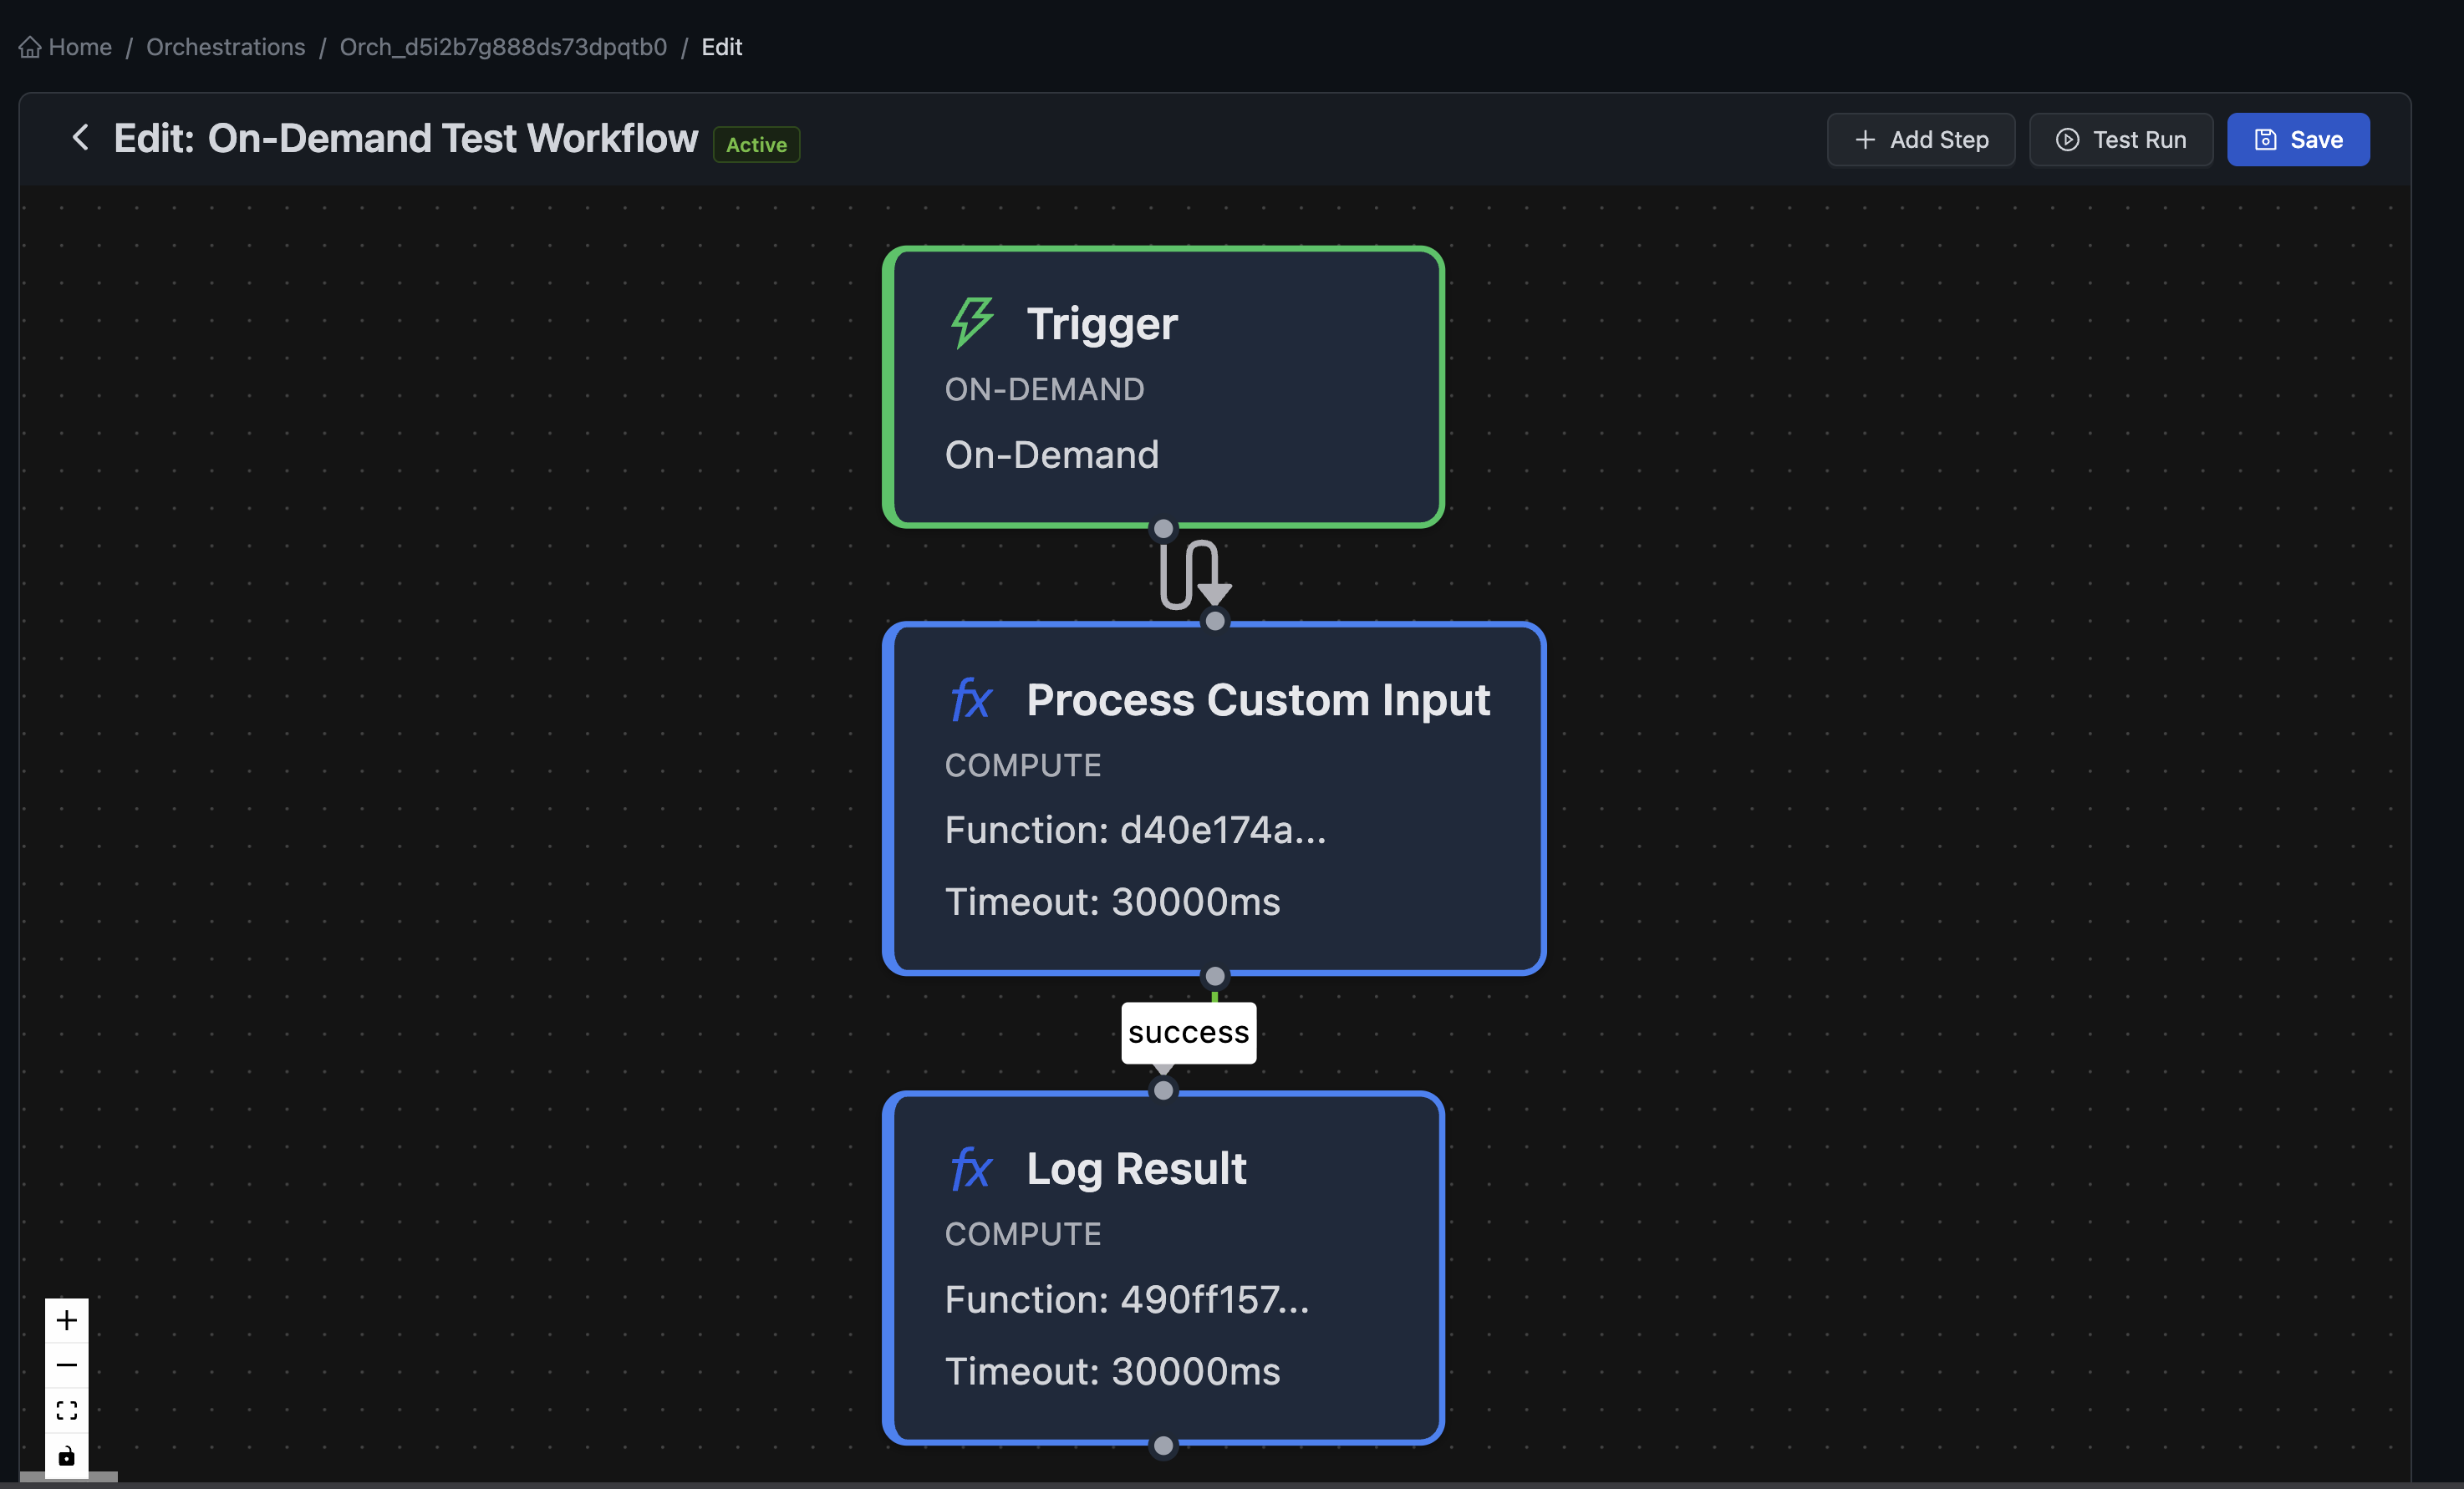The image size is (2464, 1489).
Task: Click the back arrow beside the Edit title
Action: click(x=80, y=138)
